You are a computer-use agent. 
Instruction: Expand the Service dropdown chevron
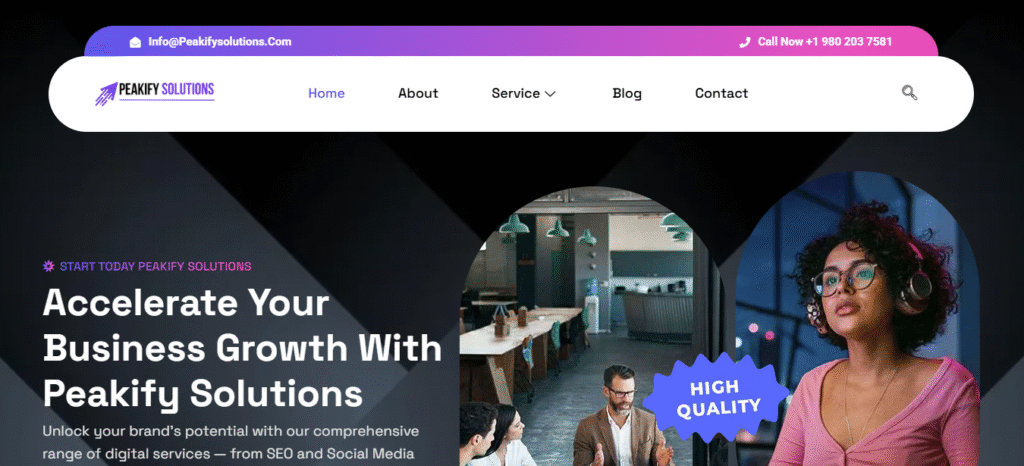[550, 94]
